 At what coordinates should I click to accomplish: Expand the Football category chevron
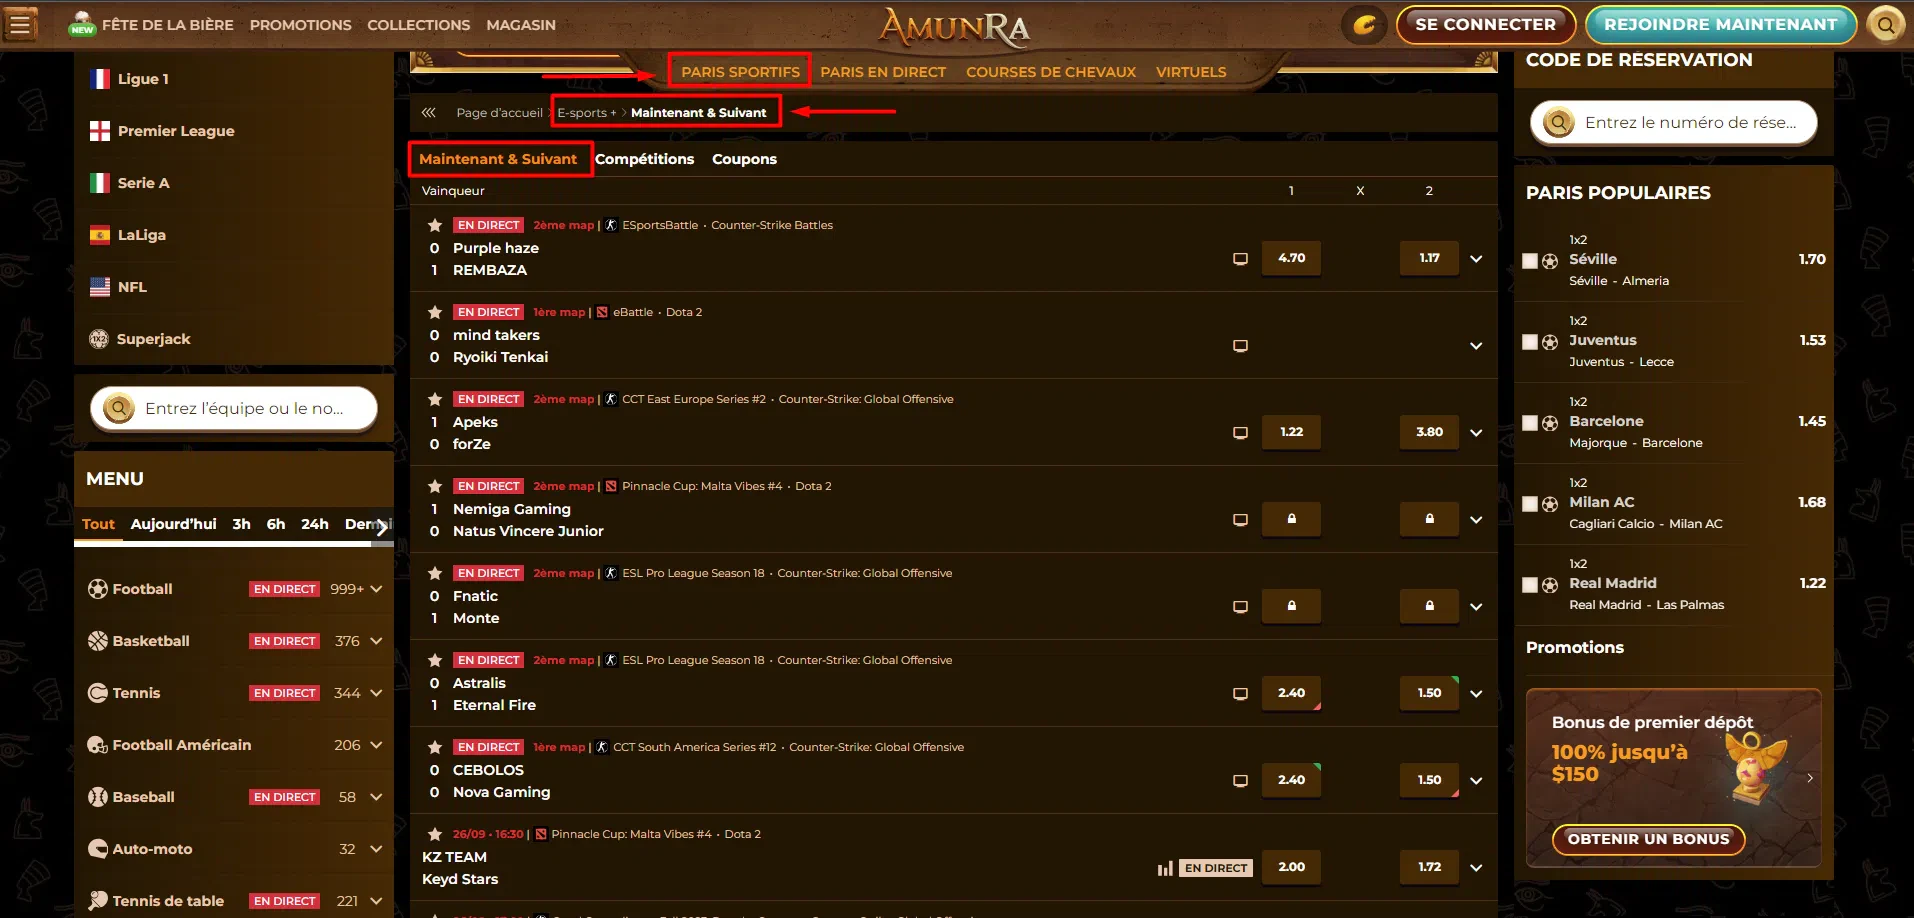tap(376, 589)
